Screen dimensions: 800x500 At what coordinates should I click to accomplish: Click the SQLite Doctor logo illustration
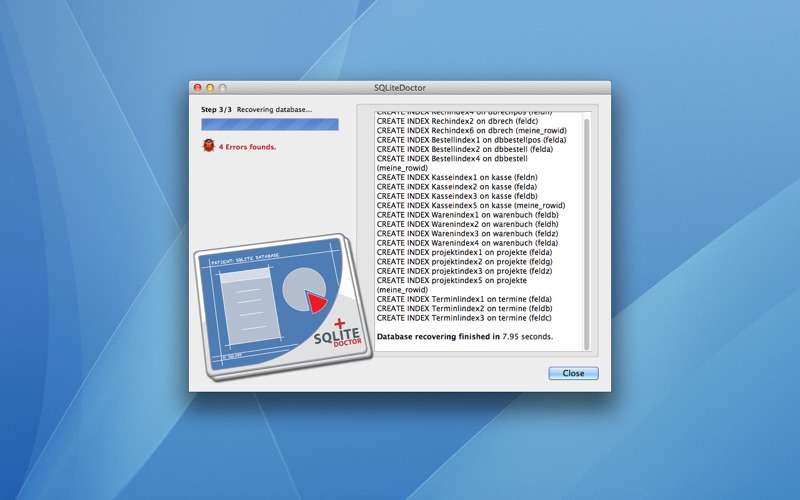[283, 307]
